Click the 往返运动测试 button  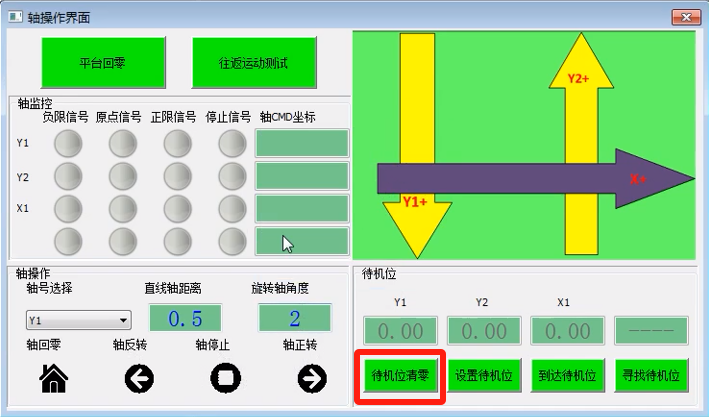254,63
